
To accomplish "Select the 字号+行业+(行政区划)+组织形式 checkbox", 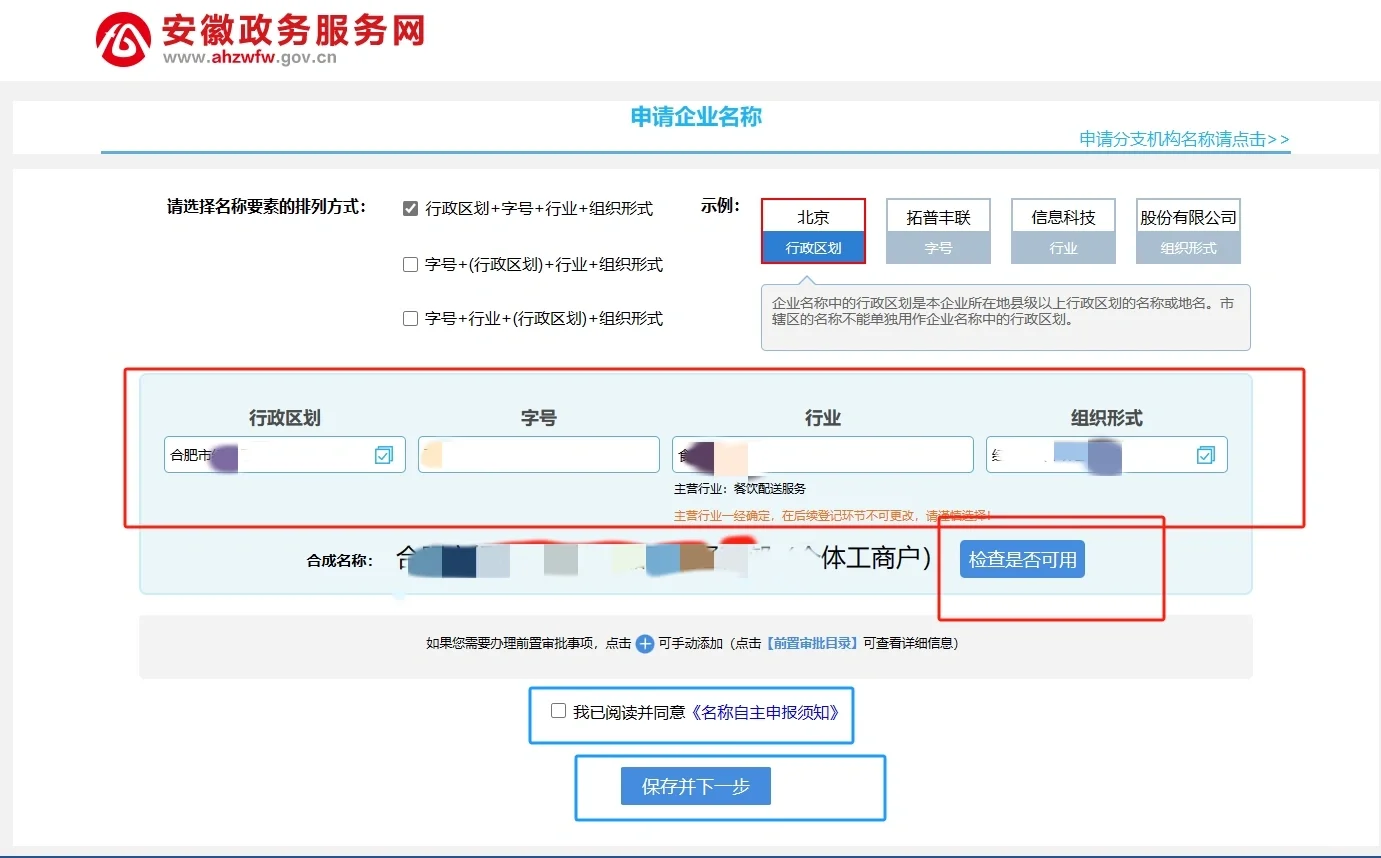I will pos(410,319).
